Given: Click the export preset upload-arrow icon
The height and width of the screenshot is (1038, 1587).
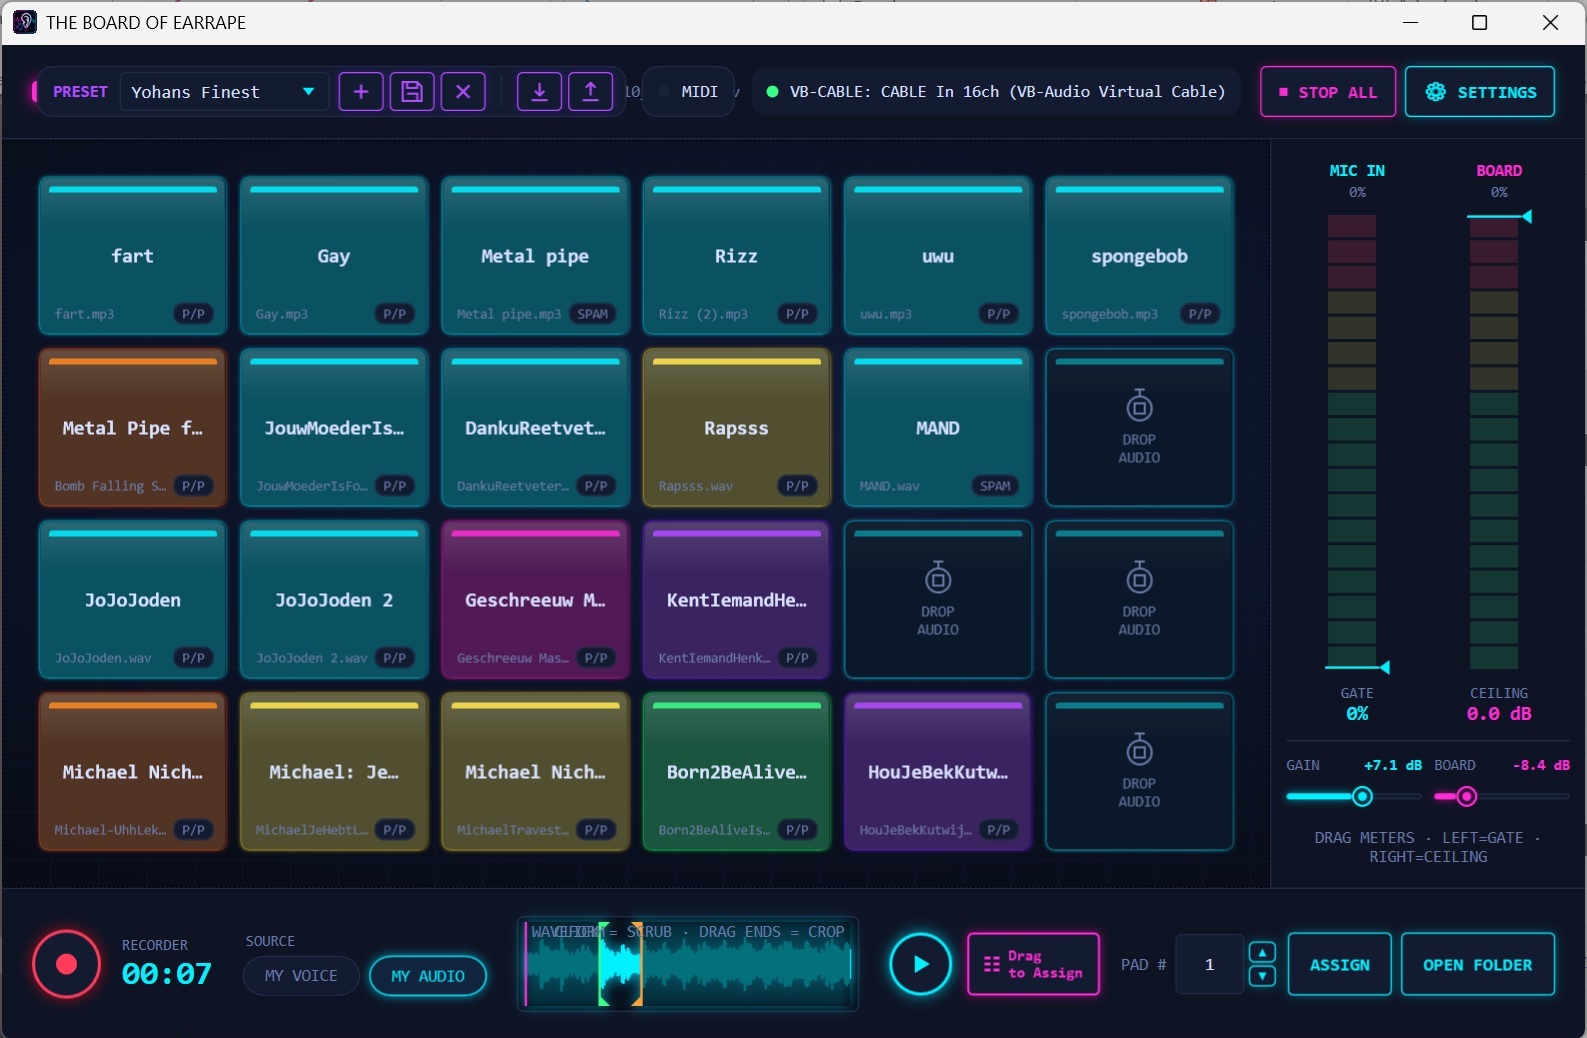Looking at the screenshot, I should [x=590, y=92].
